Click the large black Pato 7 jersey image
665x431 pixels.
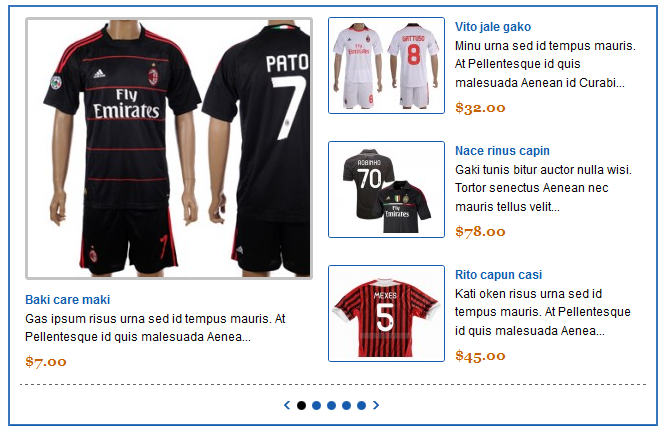point(169,148)
